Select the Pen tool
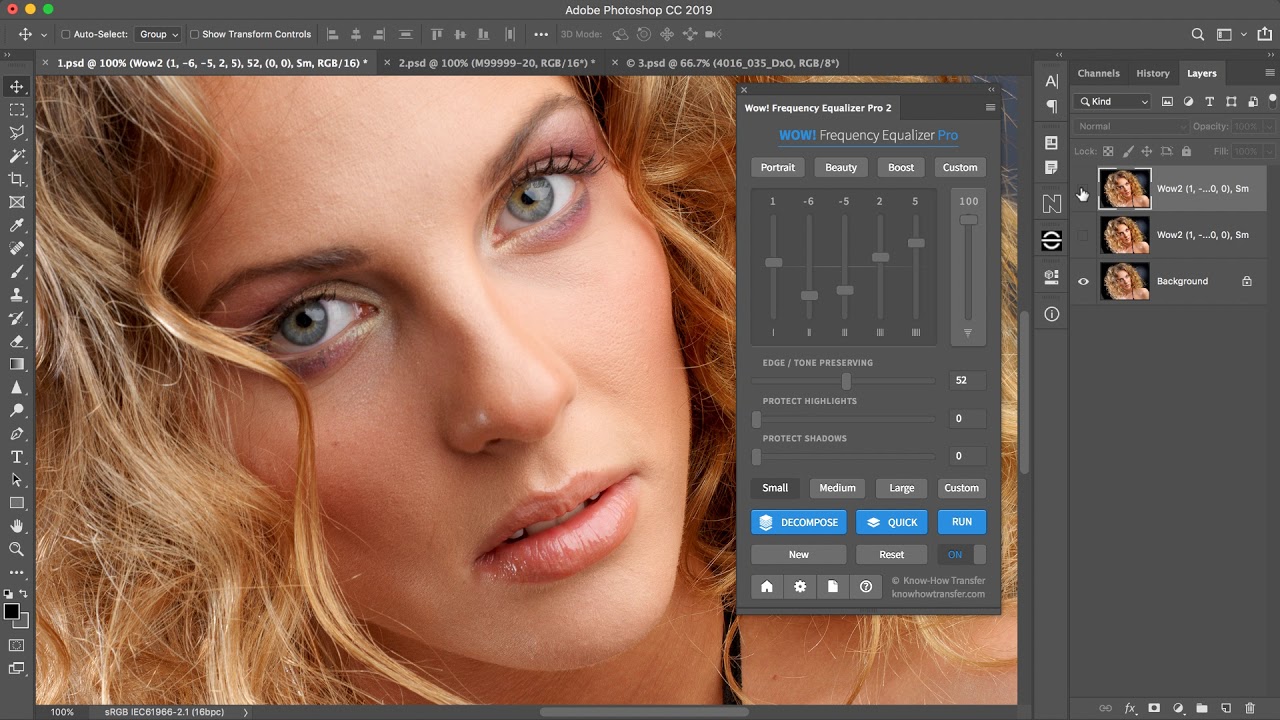1280x720 pixels. pos(17,434)
